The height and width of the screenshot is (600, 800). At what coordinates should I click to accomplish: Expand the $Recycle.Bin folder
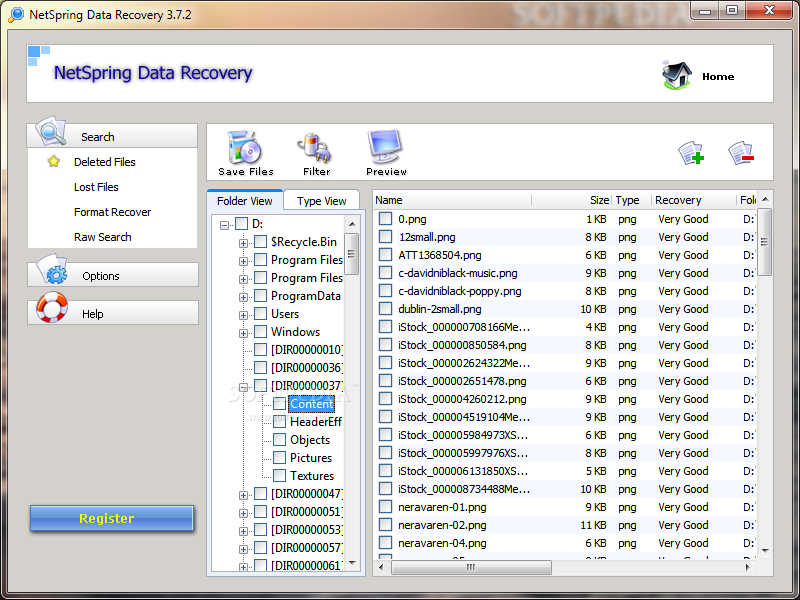(243, 243)
